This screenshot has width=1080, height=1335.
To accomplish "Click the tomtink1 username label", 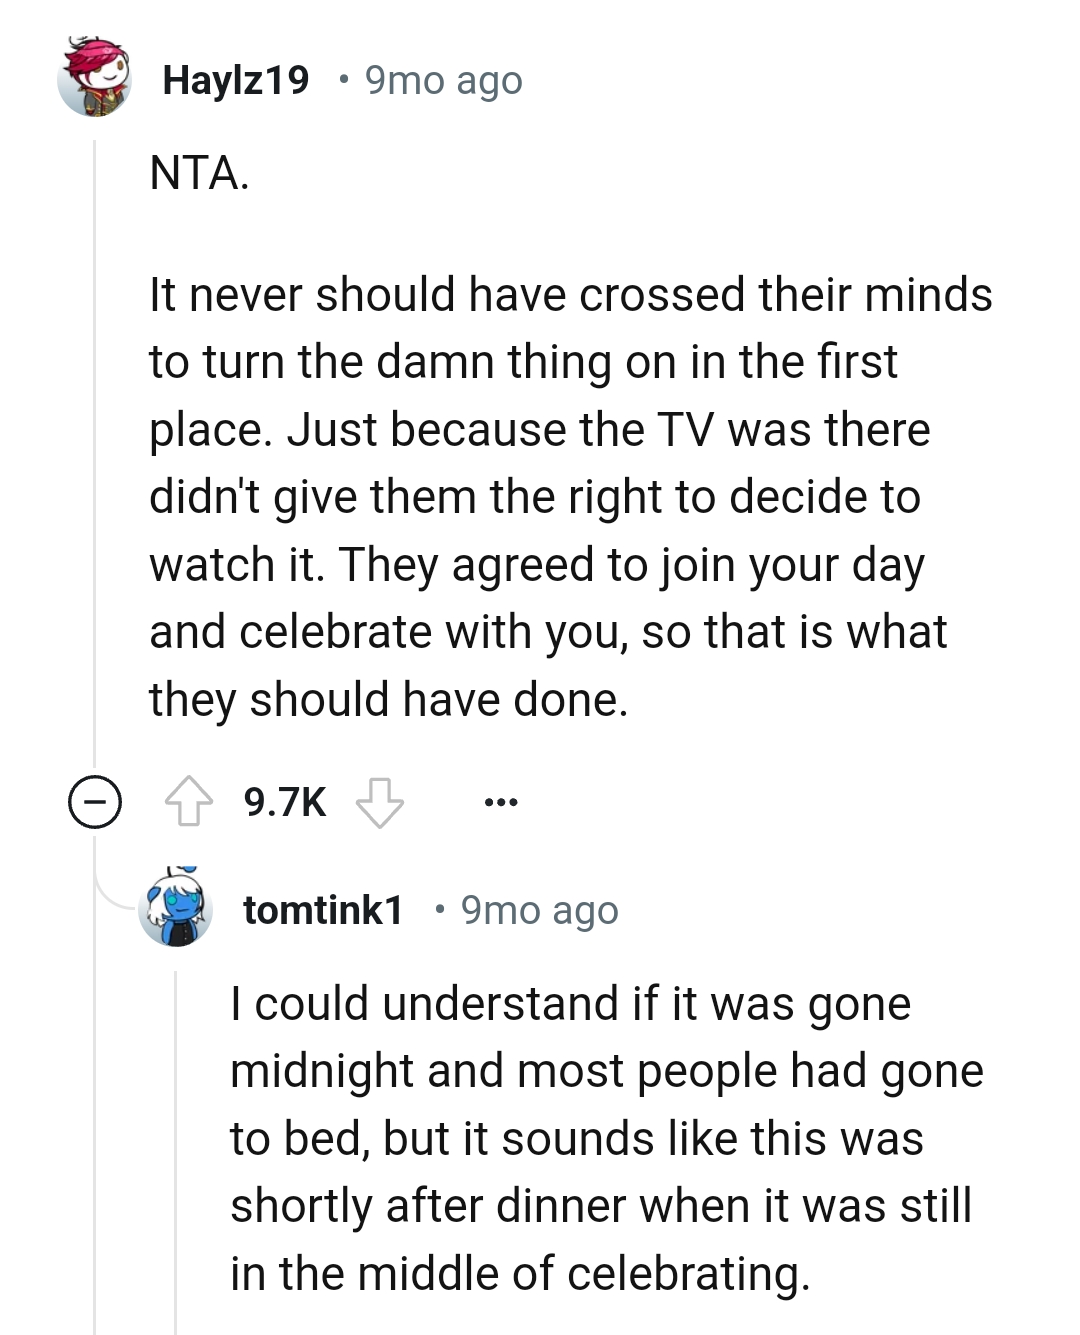I will (324, 910).
